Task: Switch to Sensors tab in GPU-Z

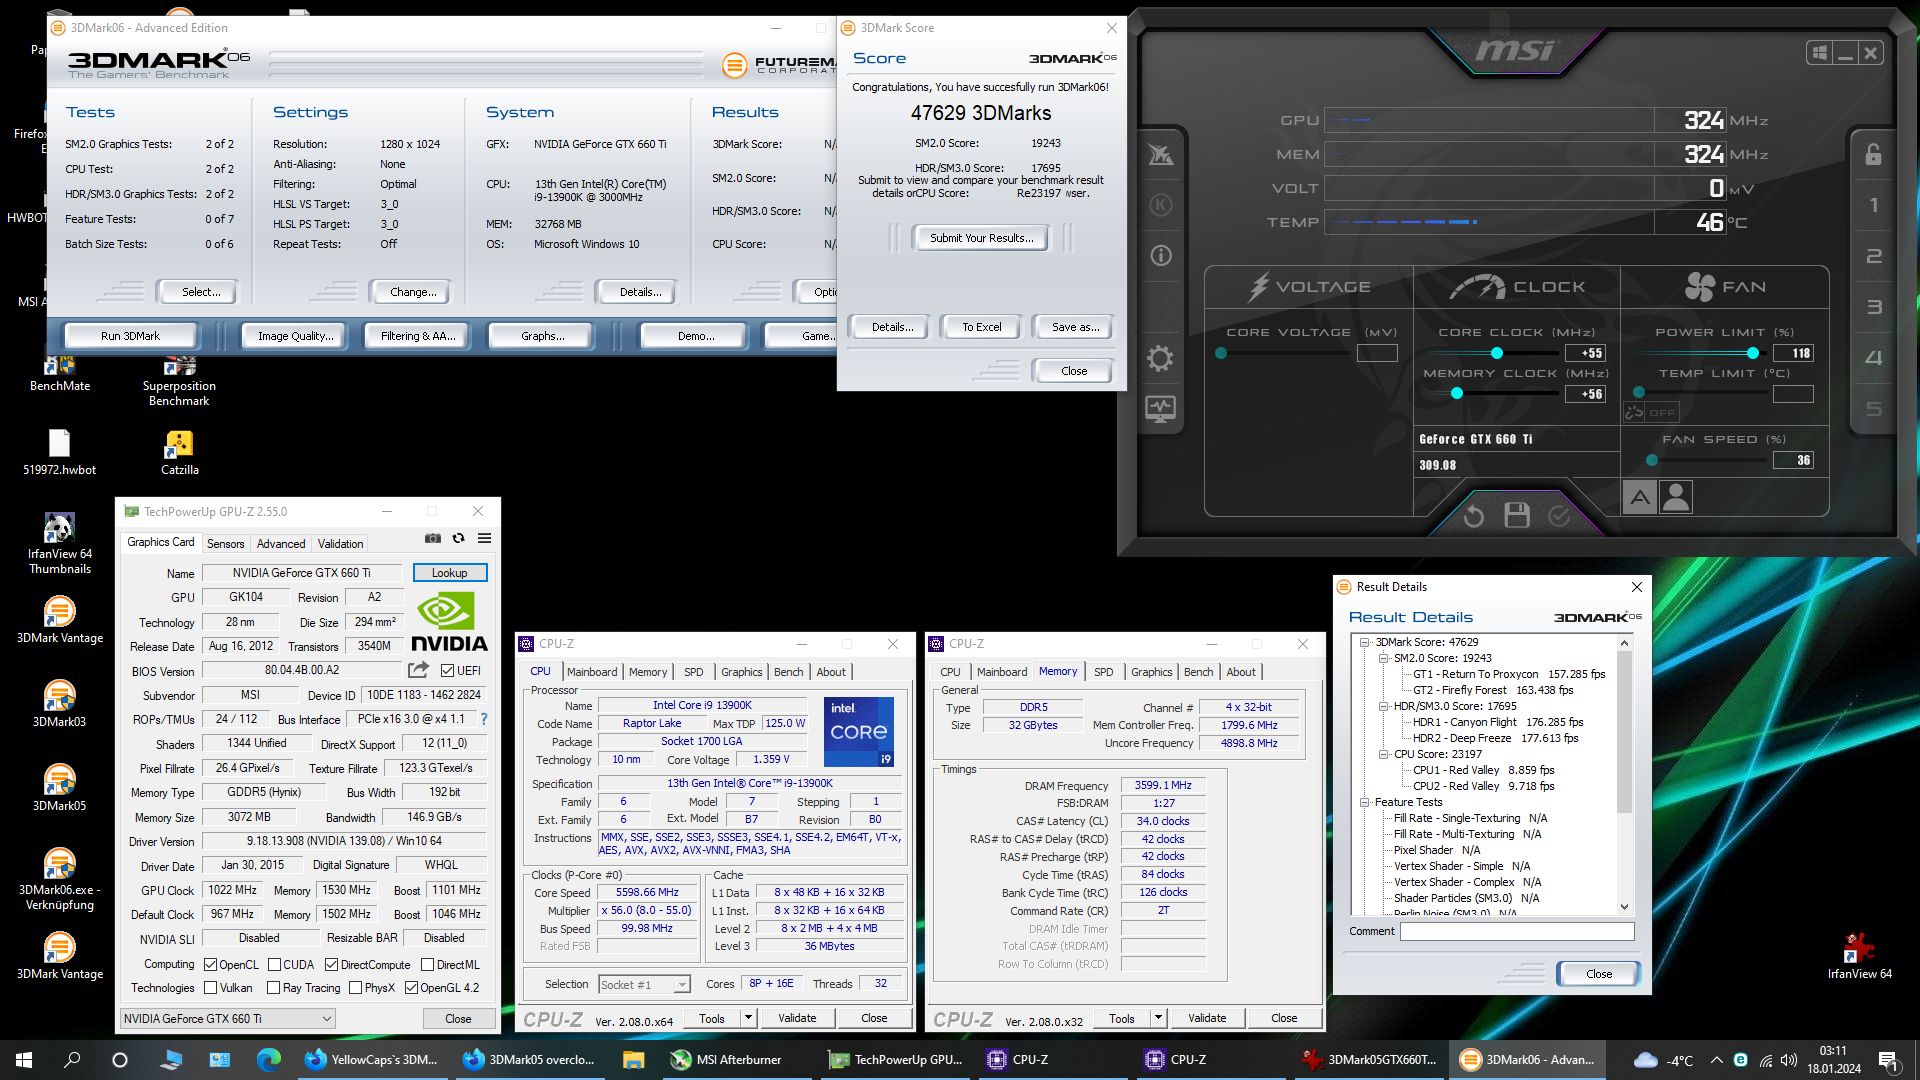Action: [x=225, y=544]
